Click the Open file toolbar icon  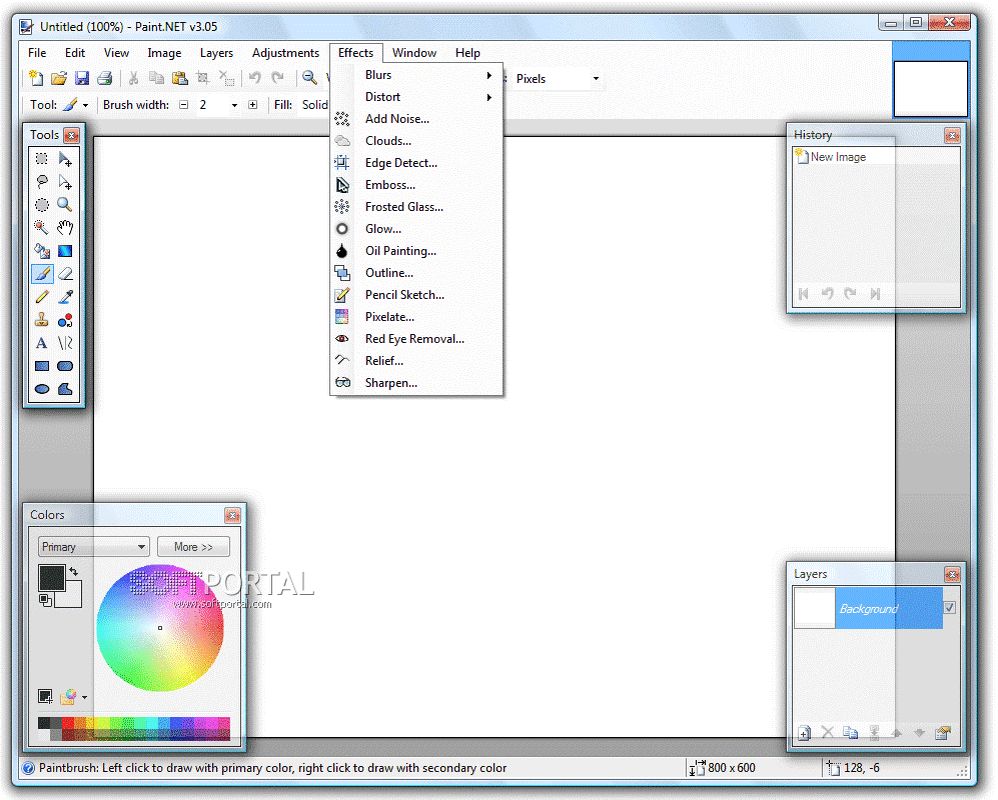[59, 78]
